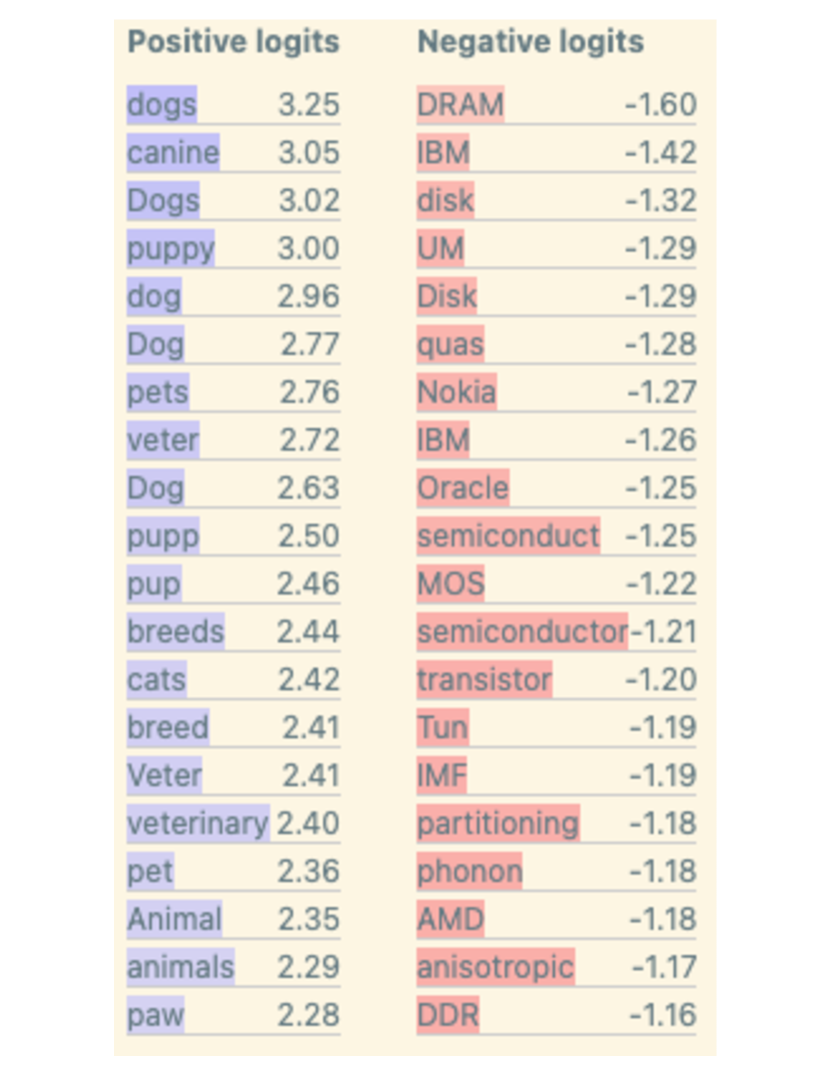The height and width of the screenshot is (1075, 830).
Task: Click the 'Negative logits' header
Action: point(530,42)
